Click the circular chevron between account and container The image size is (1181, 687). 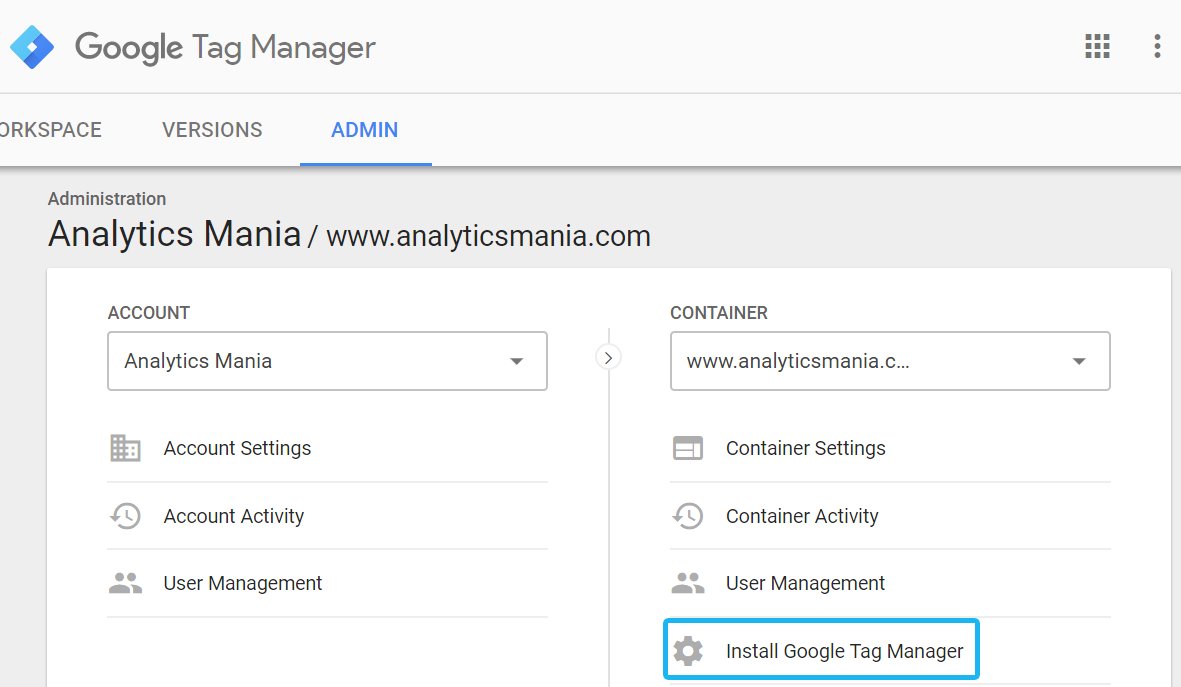(x=608, y=357)
